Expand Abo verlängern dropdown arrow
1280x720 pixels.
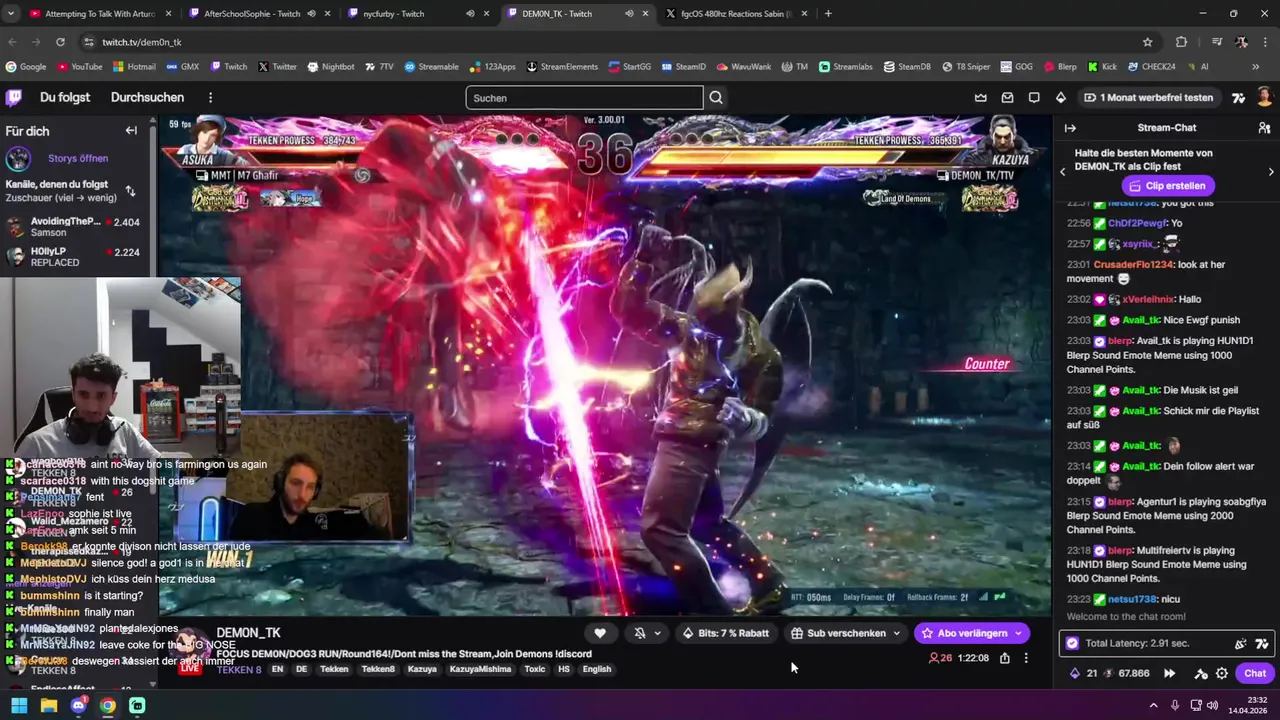1018,633
